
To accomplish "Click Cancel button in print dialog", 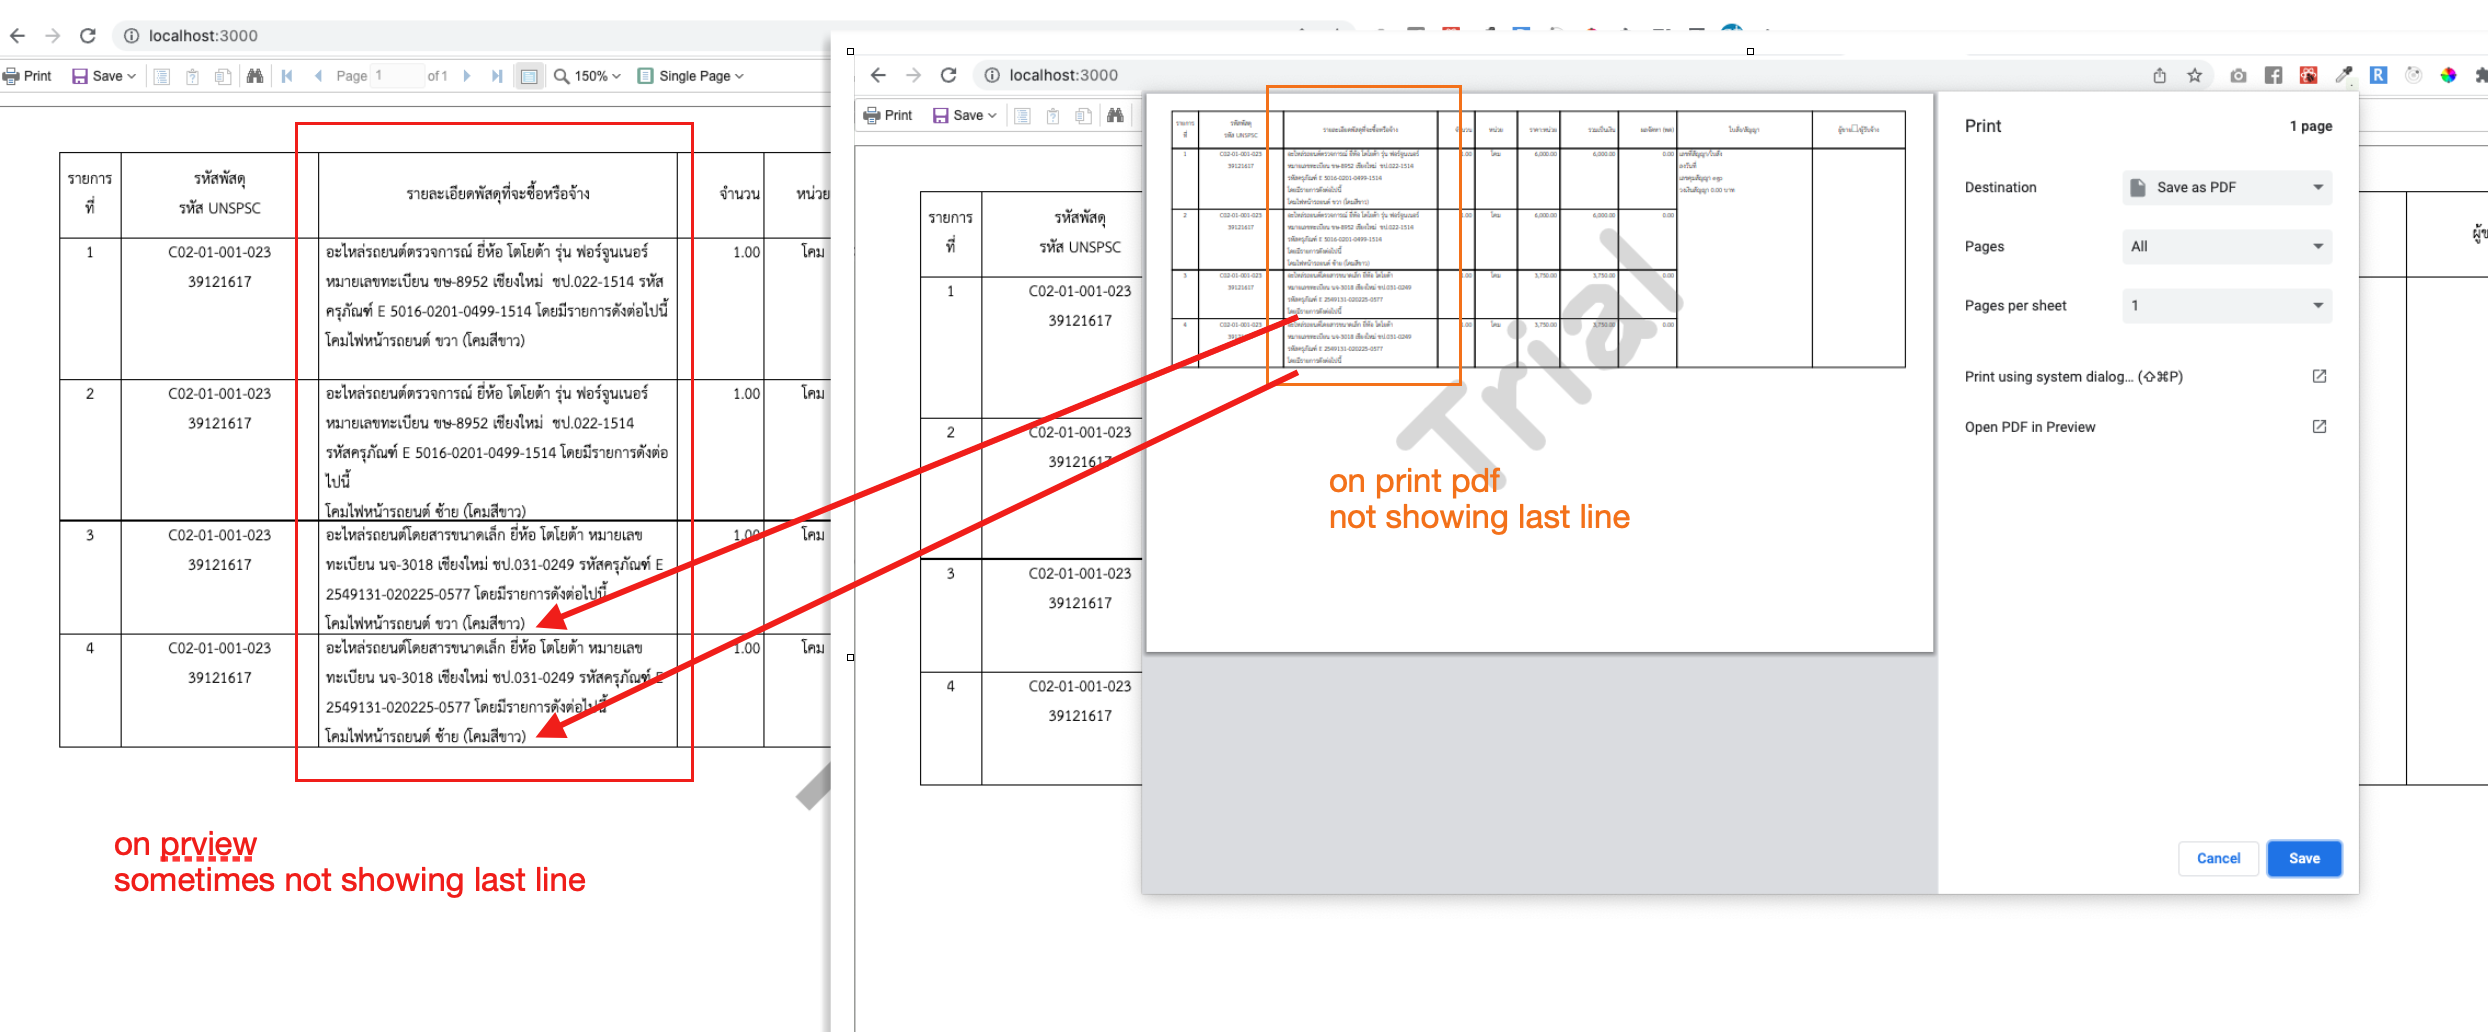I will [2218, 858].
